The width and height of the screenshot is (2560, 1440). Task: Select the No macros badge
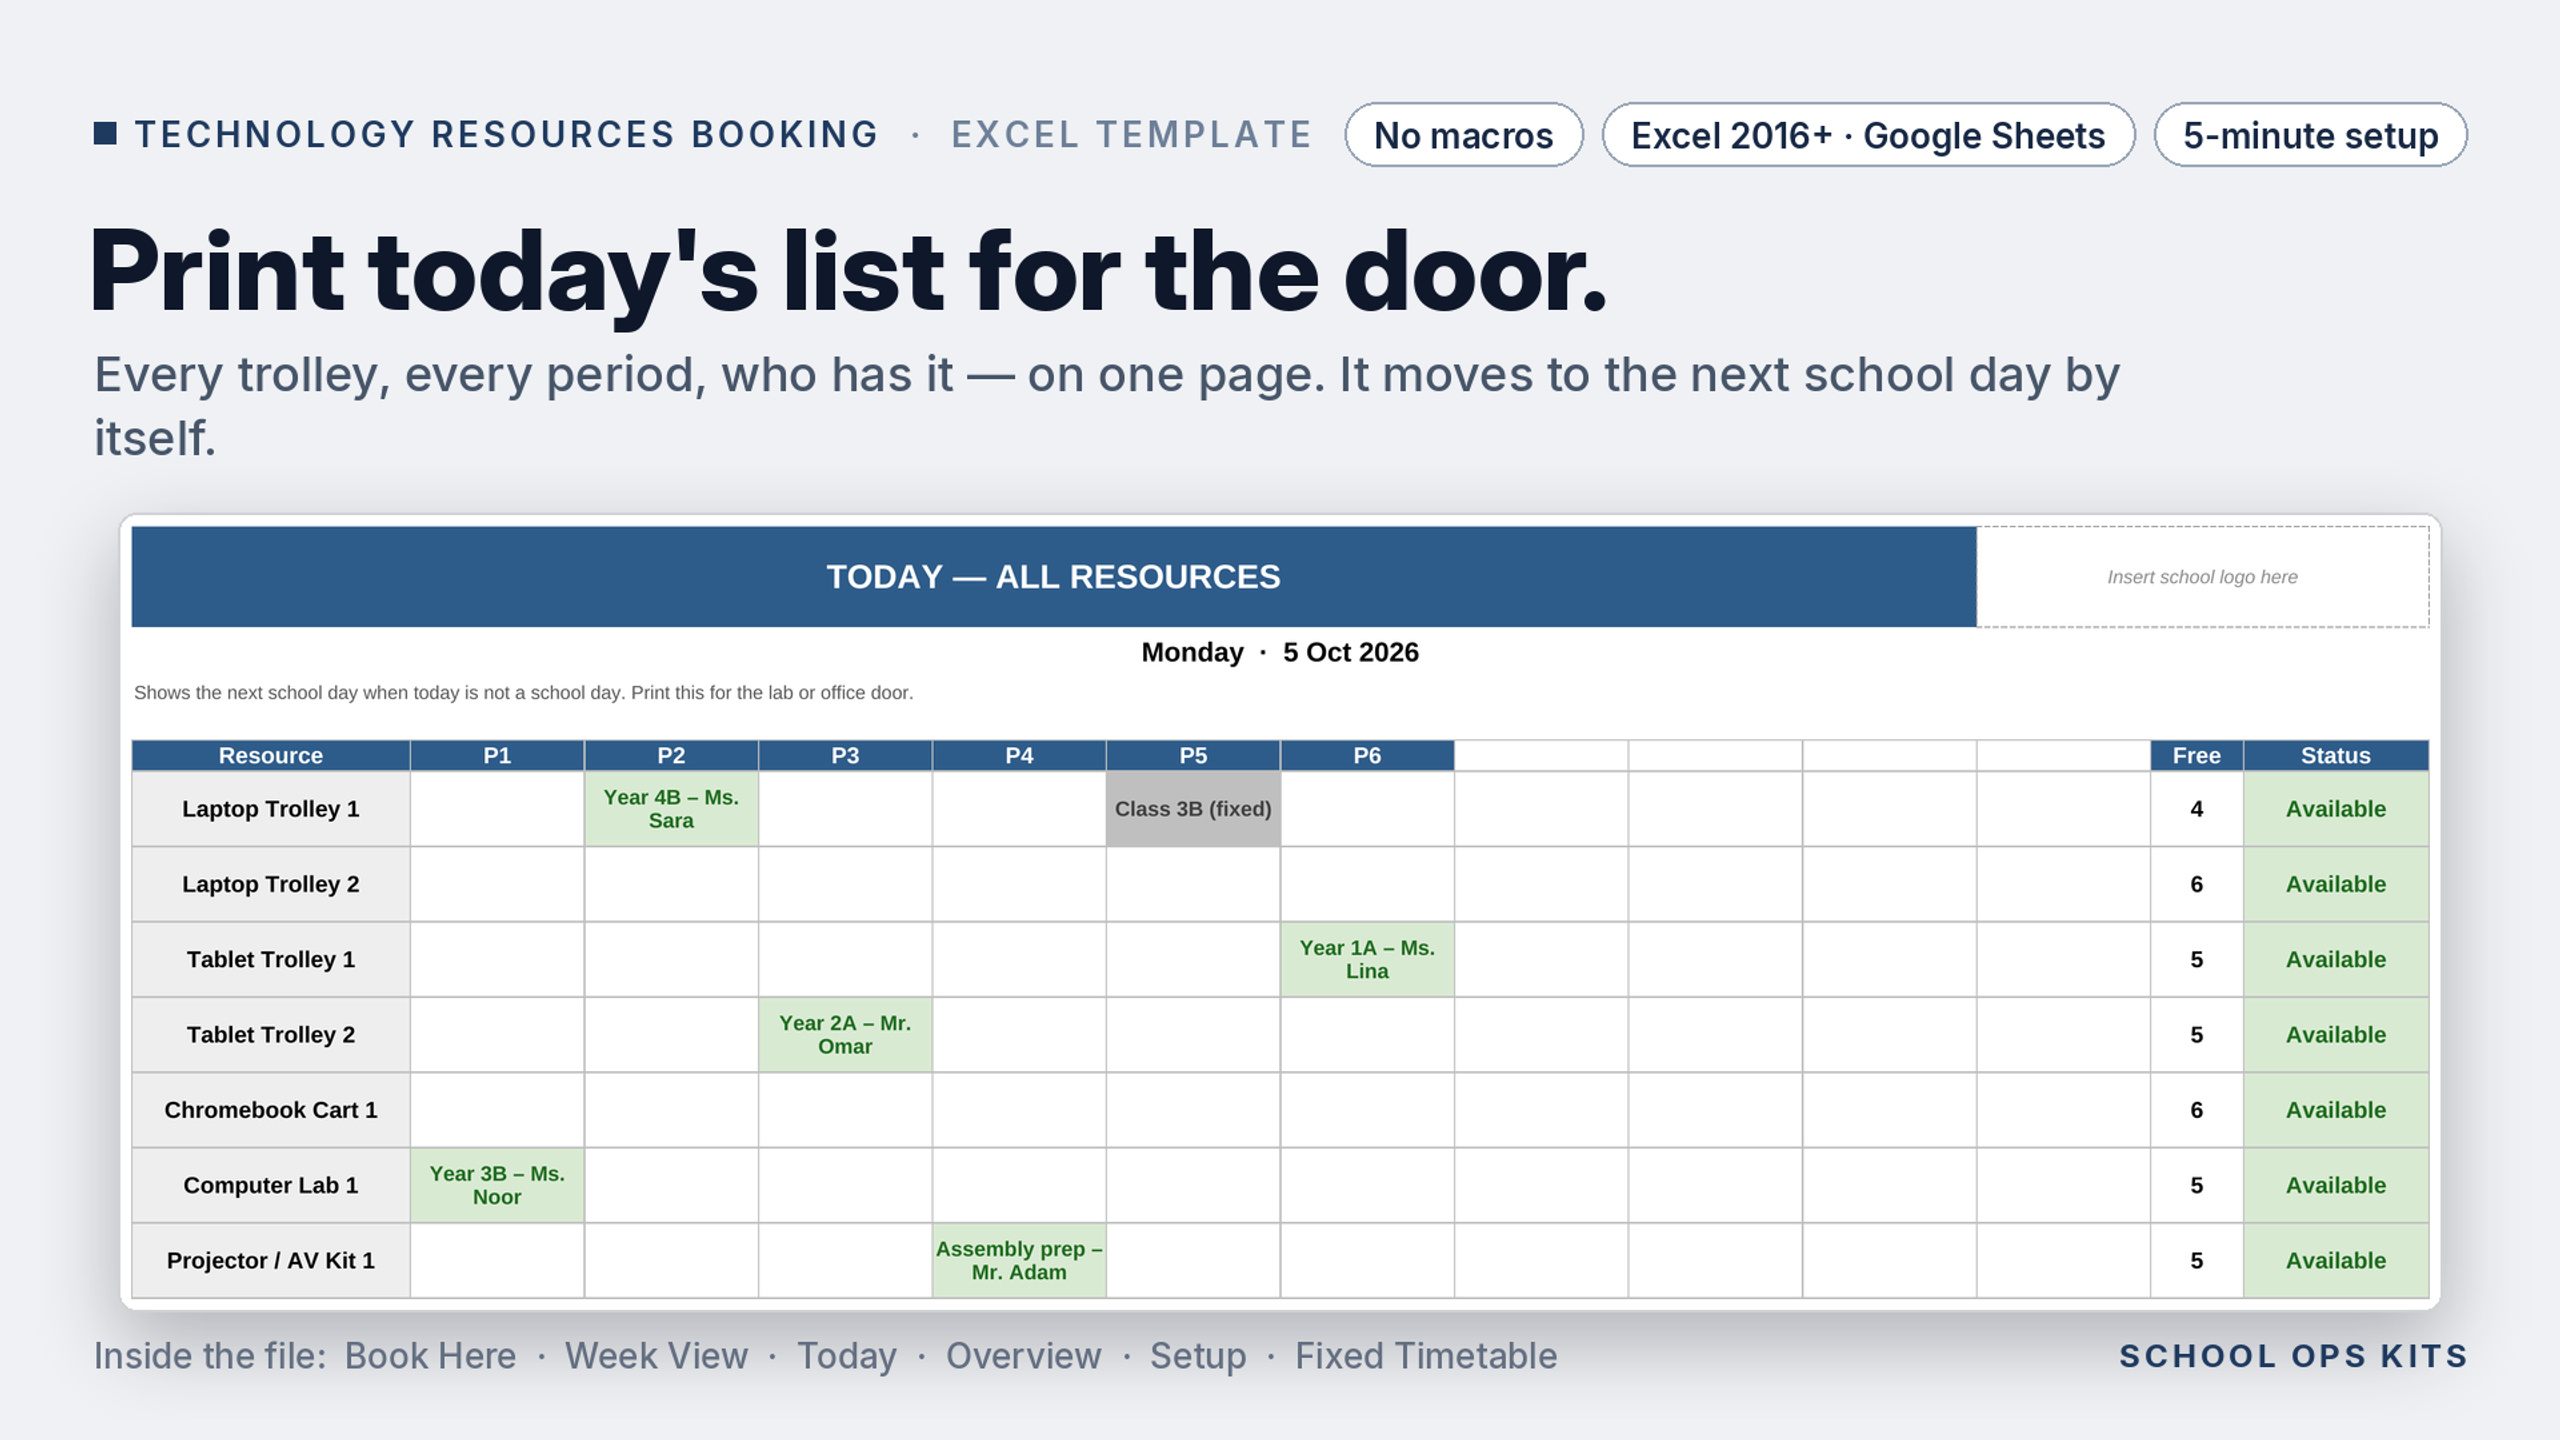pos(1463,135)
